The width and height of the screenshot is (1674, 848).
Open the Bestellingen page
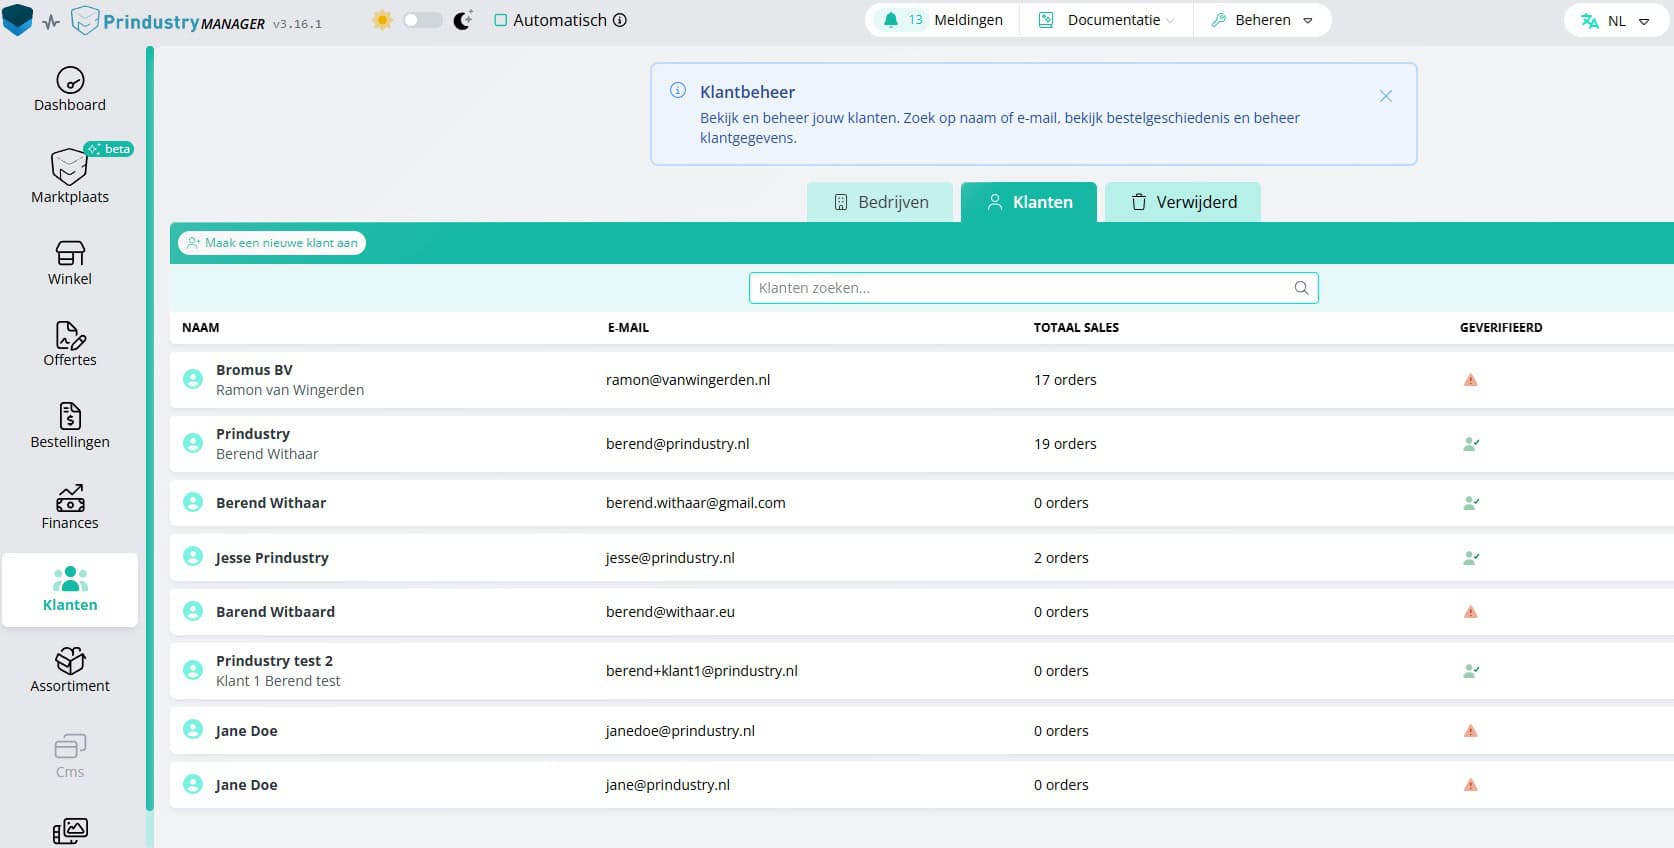pos(70,425)
